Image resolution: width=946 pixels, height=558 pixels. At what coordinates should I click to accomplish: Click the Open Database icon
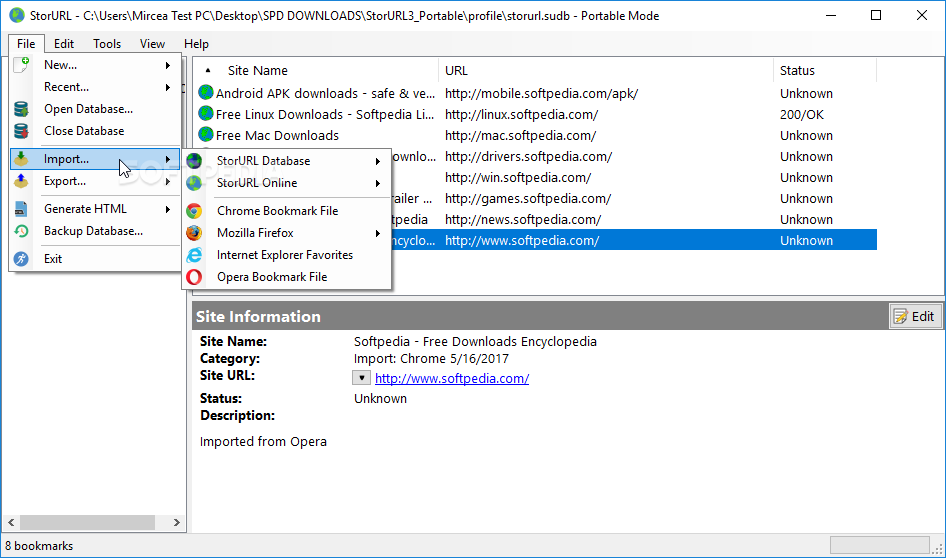point(21,109)
